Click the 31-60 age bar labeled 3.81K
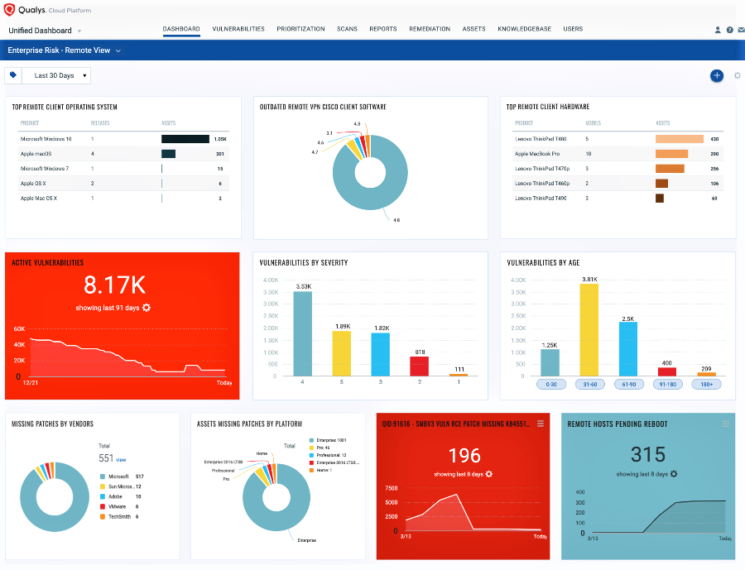The height and width of the screenshot is (570, 745). (589, 330)
